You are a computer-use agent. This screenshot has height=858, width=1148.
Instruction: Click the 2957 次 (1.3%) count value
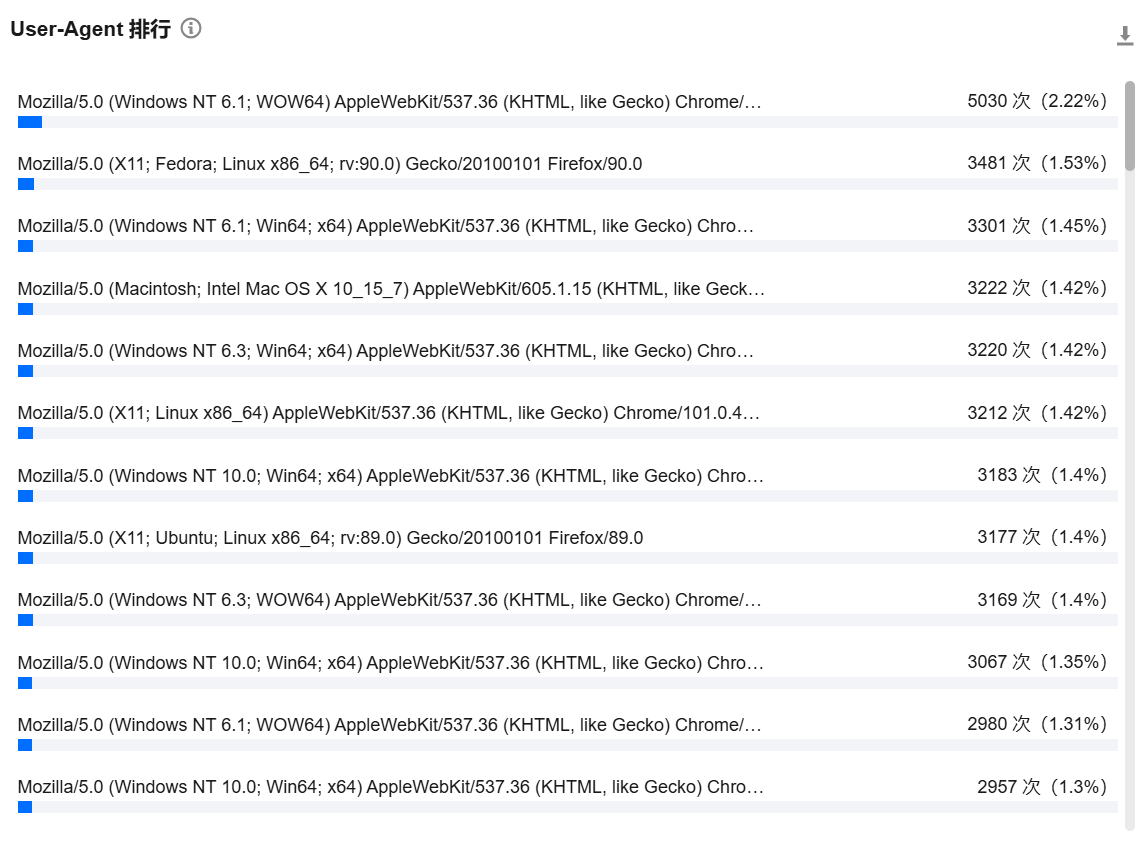(1042, 787)
